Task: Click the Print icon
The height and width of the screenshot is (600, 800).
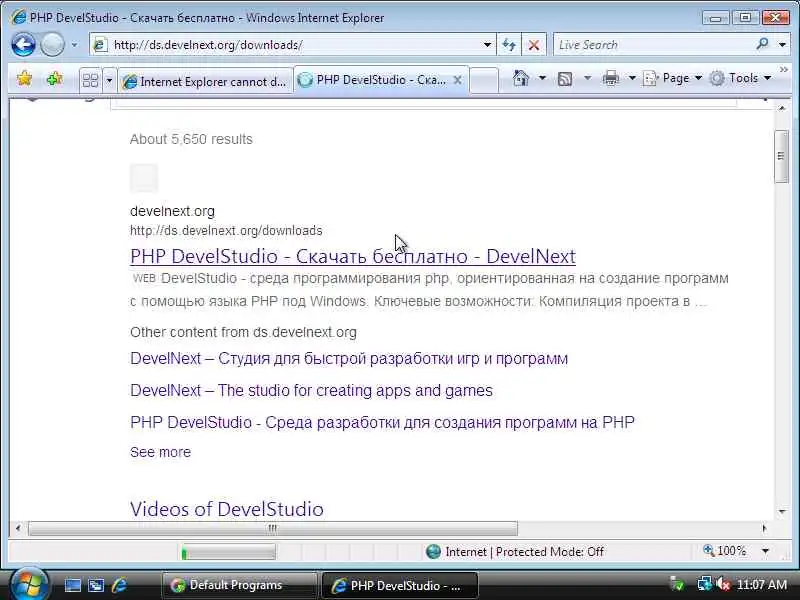Action: coord(610,78)
